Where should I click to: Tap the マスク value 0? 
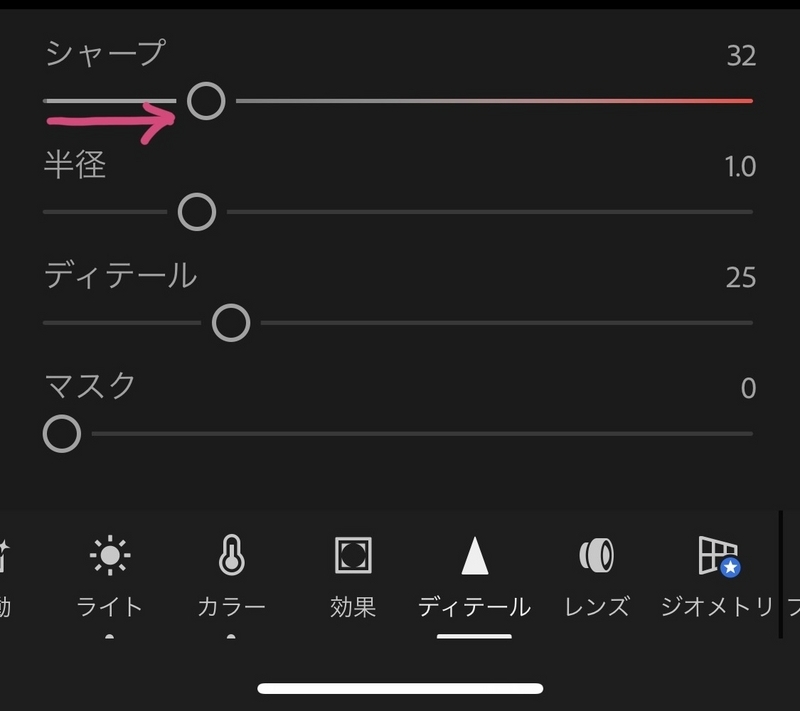click(748, 388)
